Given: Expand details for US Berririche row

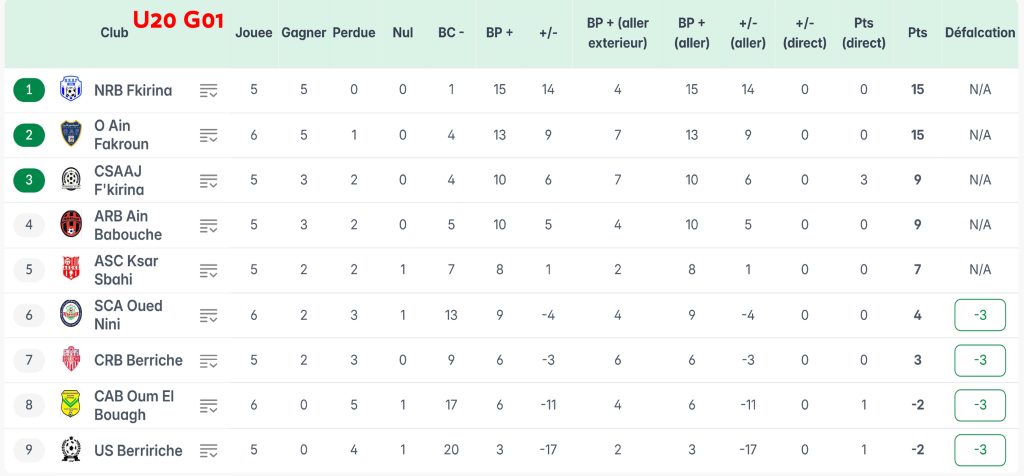Looking at the screenshot, I should [208, 451].
